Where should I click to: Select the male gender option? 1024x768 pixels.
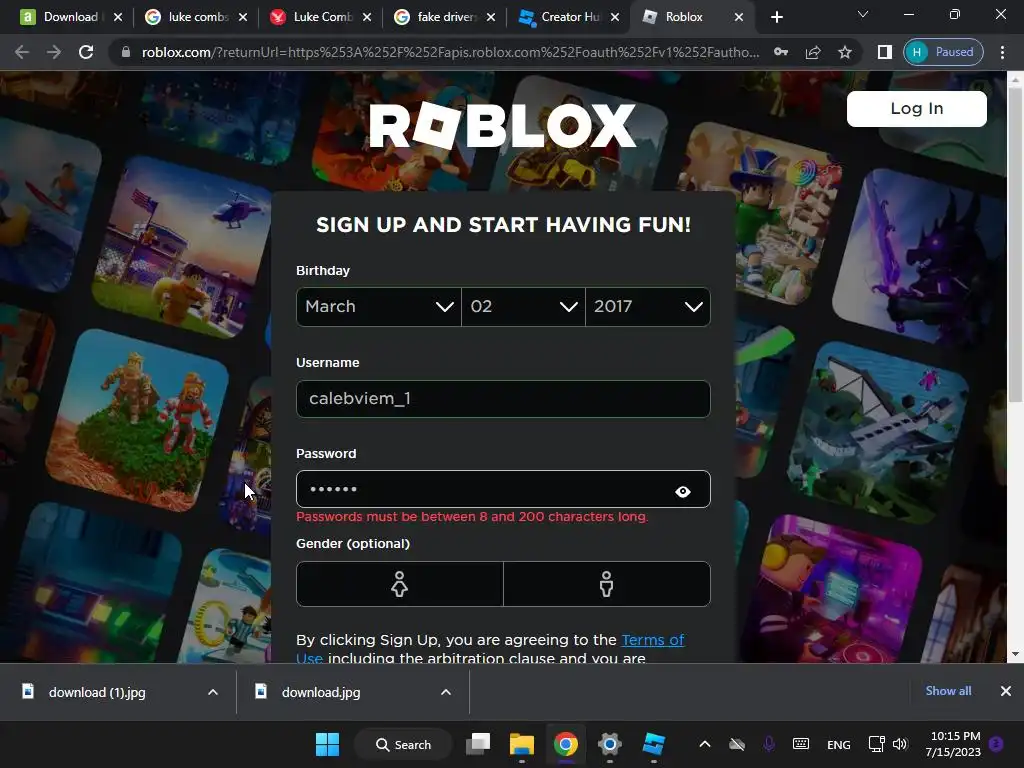pyautogui.click(x=607, y=584)
